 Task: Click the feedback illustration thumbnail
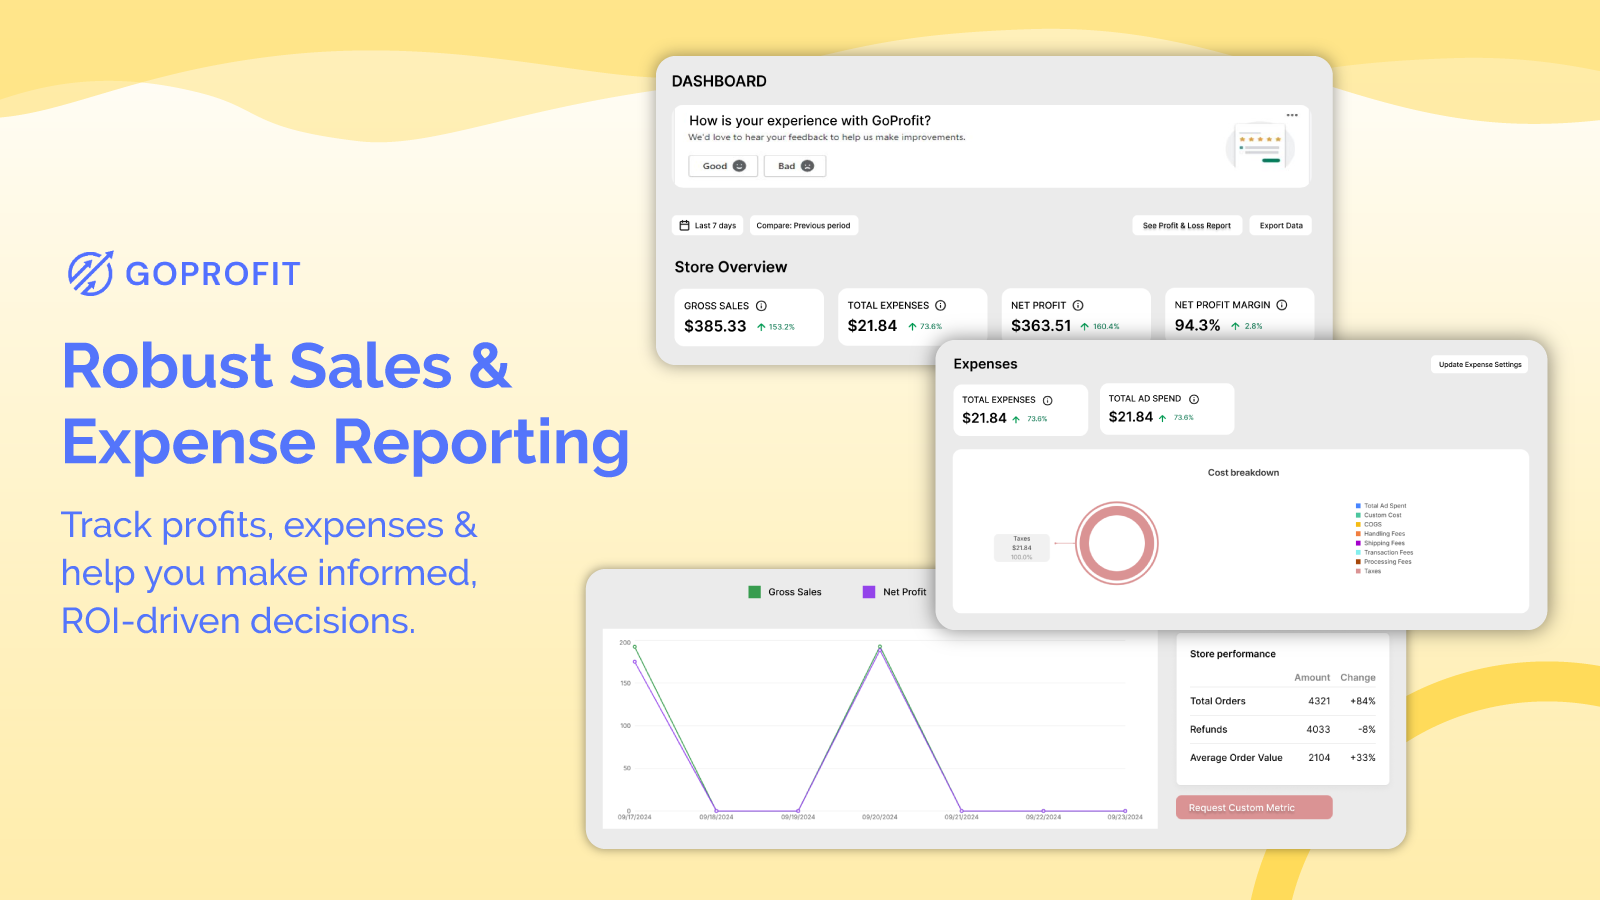[x=1260, y=146]
